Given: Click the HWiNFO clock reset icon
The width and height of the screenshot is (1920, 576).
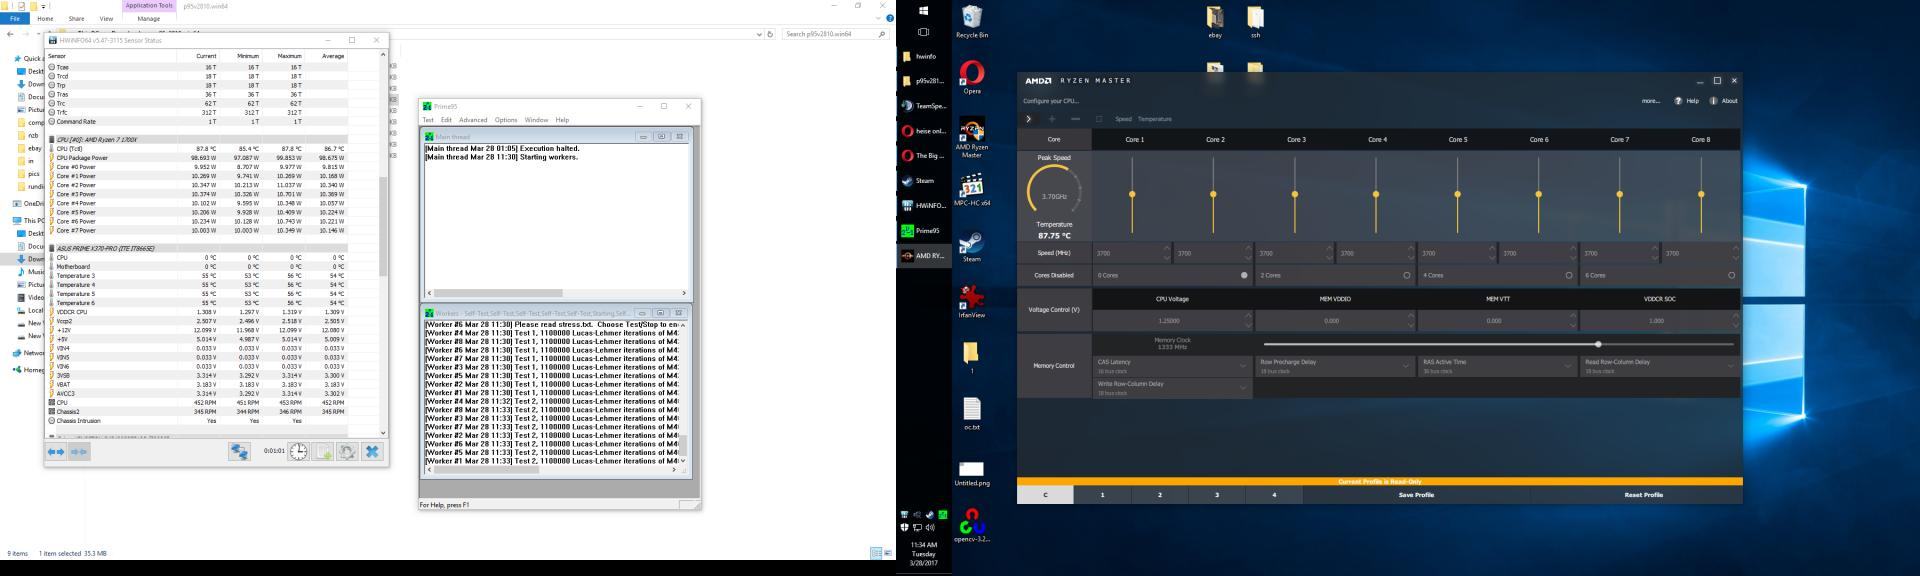Looking at the screenshot, I should point(299,452).
